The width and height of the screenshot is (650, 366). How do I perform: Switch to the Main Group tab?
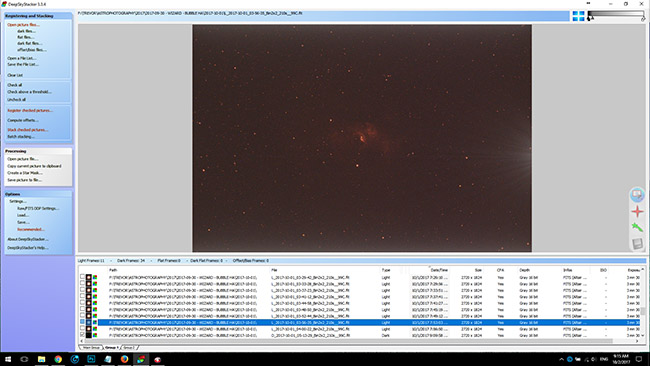click(x=91, y=348)
